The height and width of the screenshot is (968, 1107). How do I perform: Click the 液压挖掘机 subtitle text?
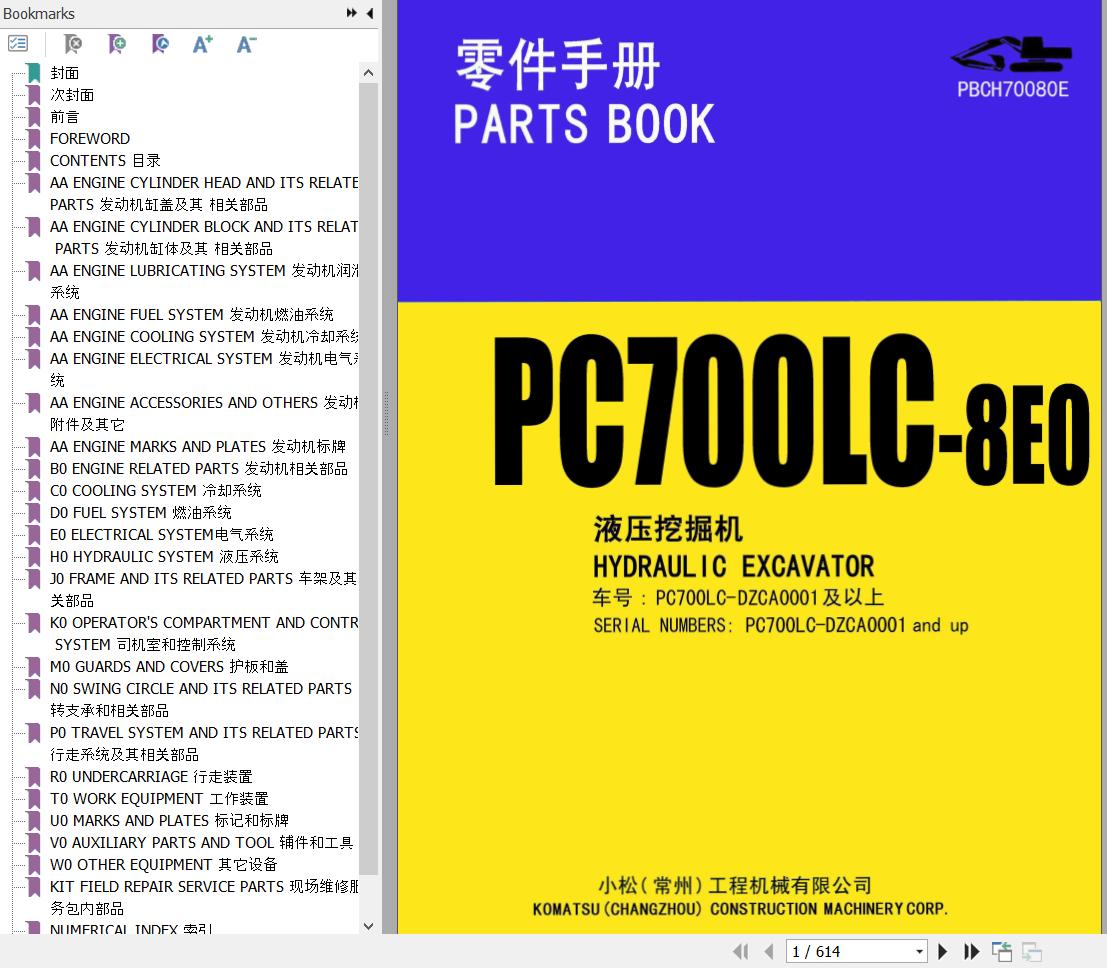[668, 530]
